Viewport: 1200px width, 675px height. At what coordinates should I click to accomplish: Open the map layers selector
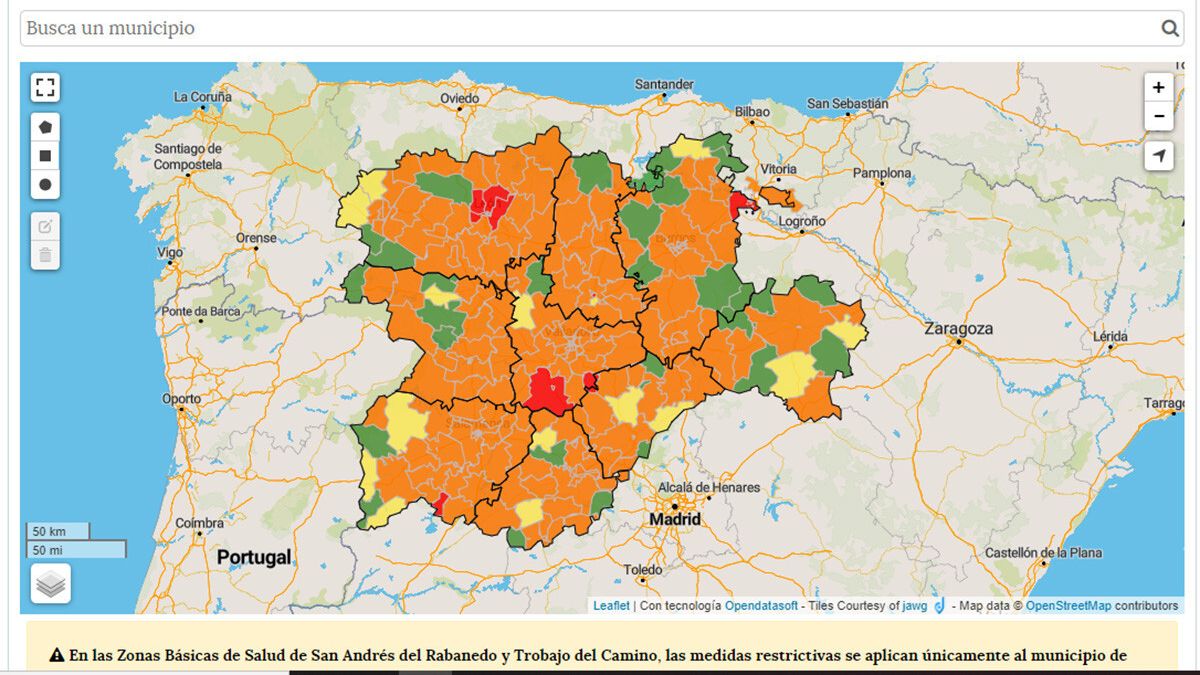pos(51,583)
